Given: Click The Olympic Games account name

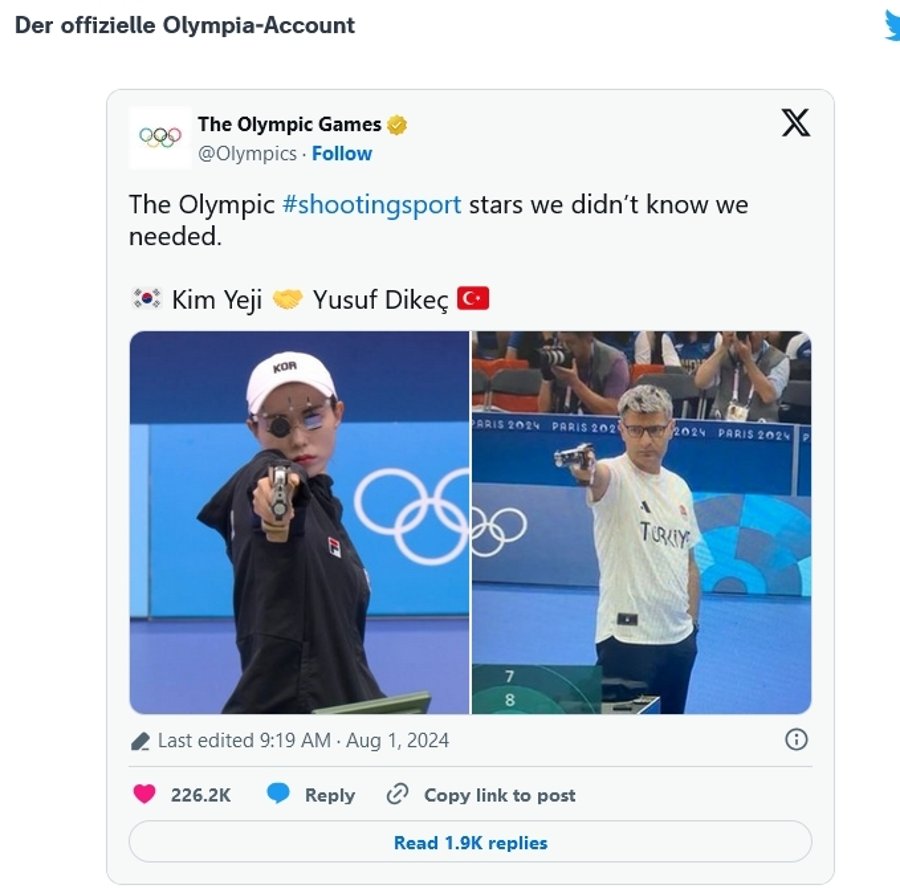Looking at the screenshot, I should (289, 125).
